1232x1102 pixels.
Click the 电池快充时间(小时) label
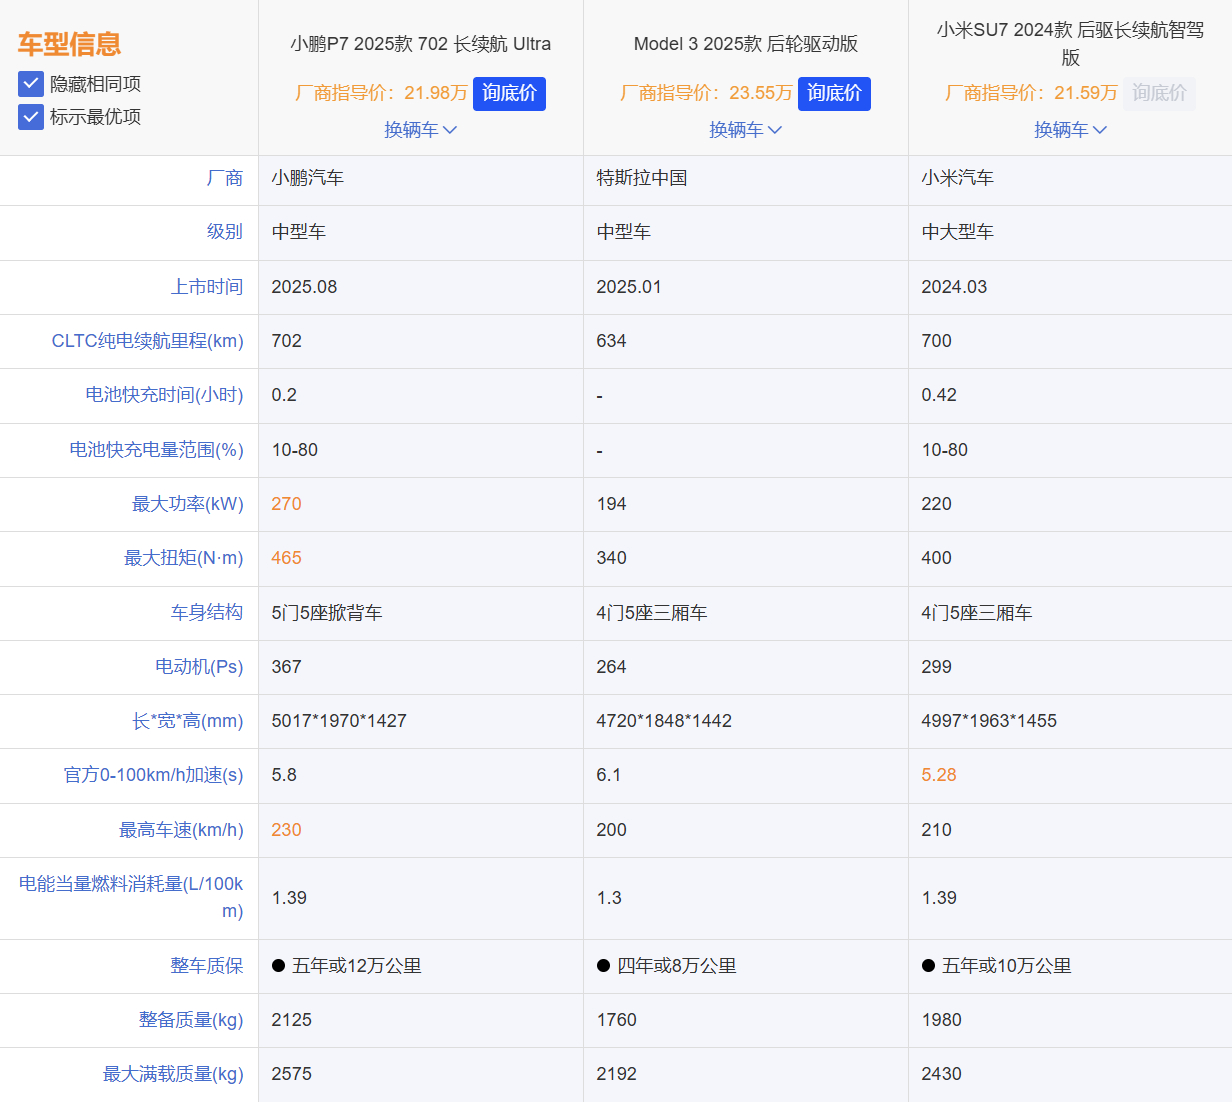click(x=164, y=395)
